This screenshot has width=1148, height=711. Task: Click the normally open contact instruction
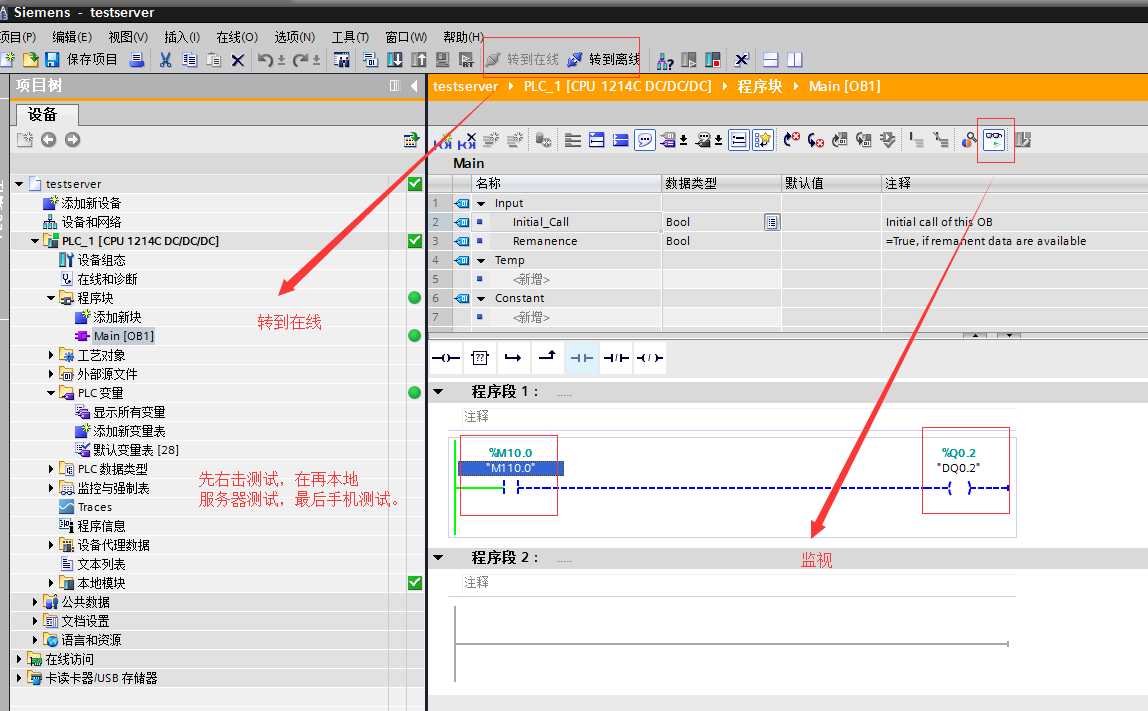coord(582,357)
